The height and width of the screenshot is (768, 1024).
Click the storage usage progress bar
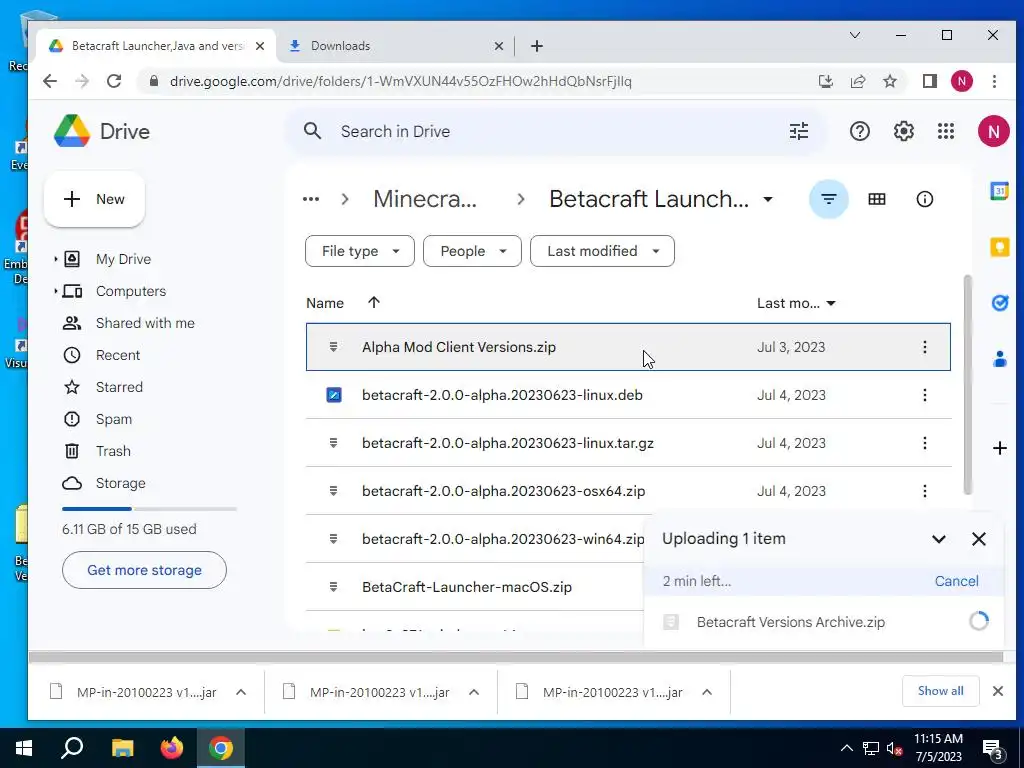[x=149, y=509]
